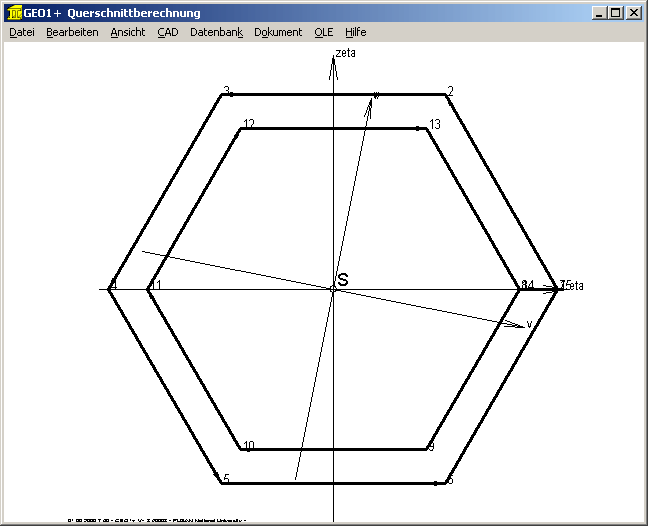The width and height of the screenshot is (648, 526).
Task: Open the Datenbank menu
Action: point(216,32)
